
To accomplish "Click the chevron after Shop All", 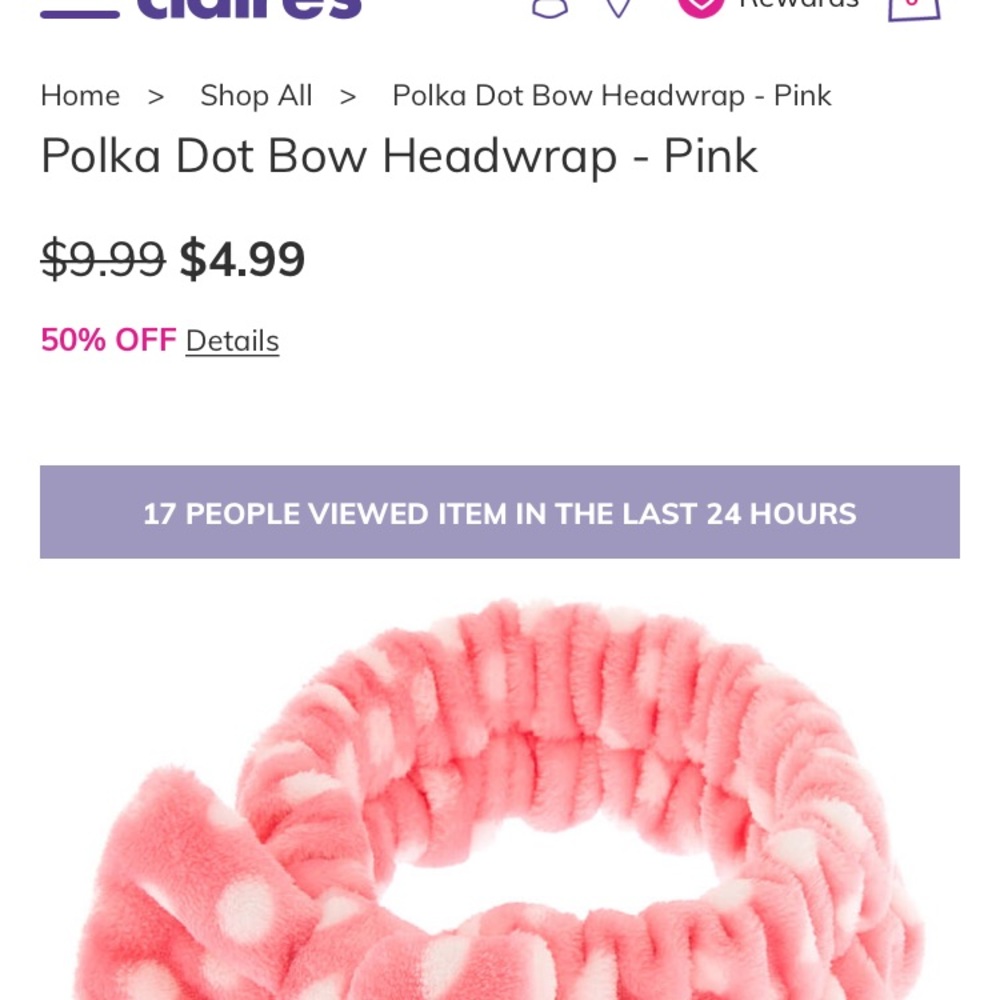I will (348, 98).
